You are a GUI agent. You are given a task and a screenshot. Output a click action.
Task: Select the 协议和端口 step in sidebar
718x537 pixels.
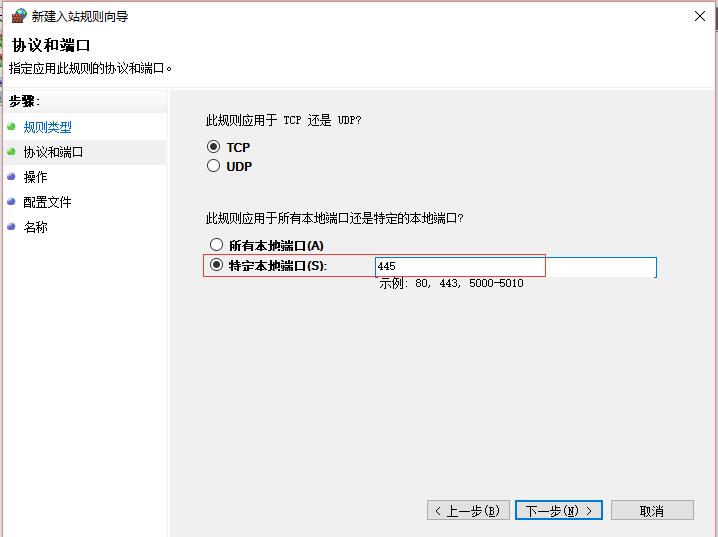pyautogui.click(x=53, y=152)
